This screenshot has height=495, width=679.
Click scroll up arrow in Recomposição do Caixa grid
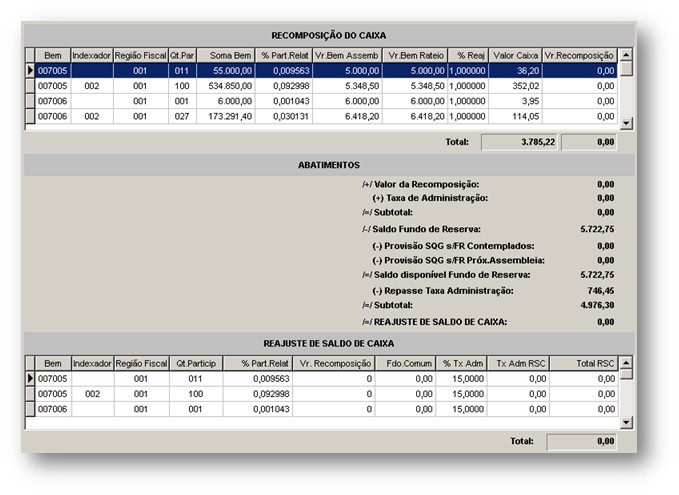626,55
